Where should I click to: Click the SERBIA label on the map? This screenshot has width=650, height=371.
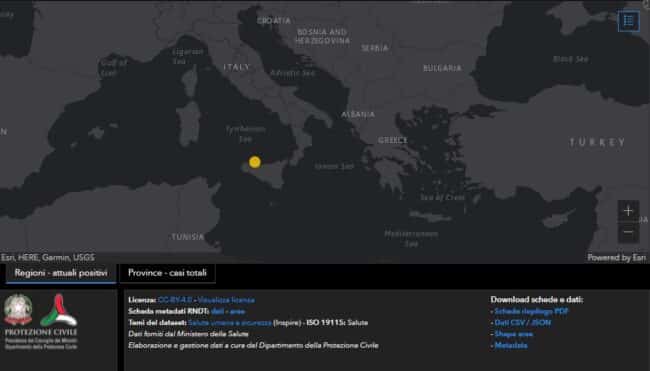click(x=375, y=48)
